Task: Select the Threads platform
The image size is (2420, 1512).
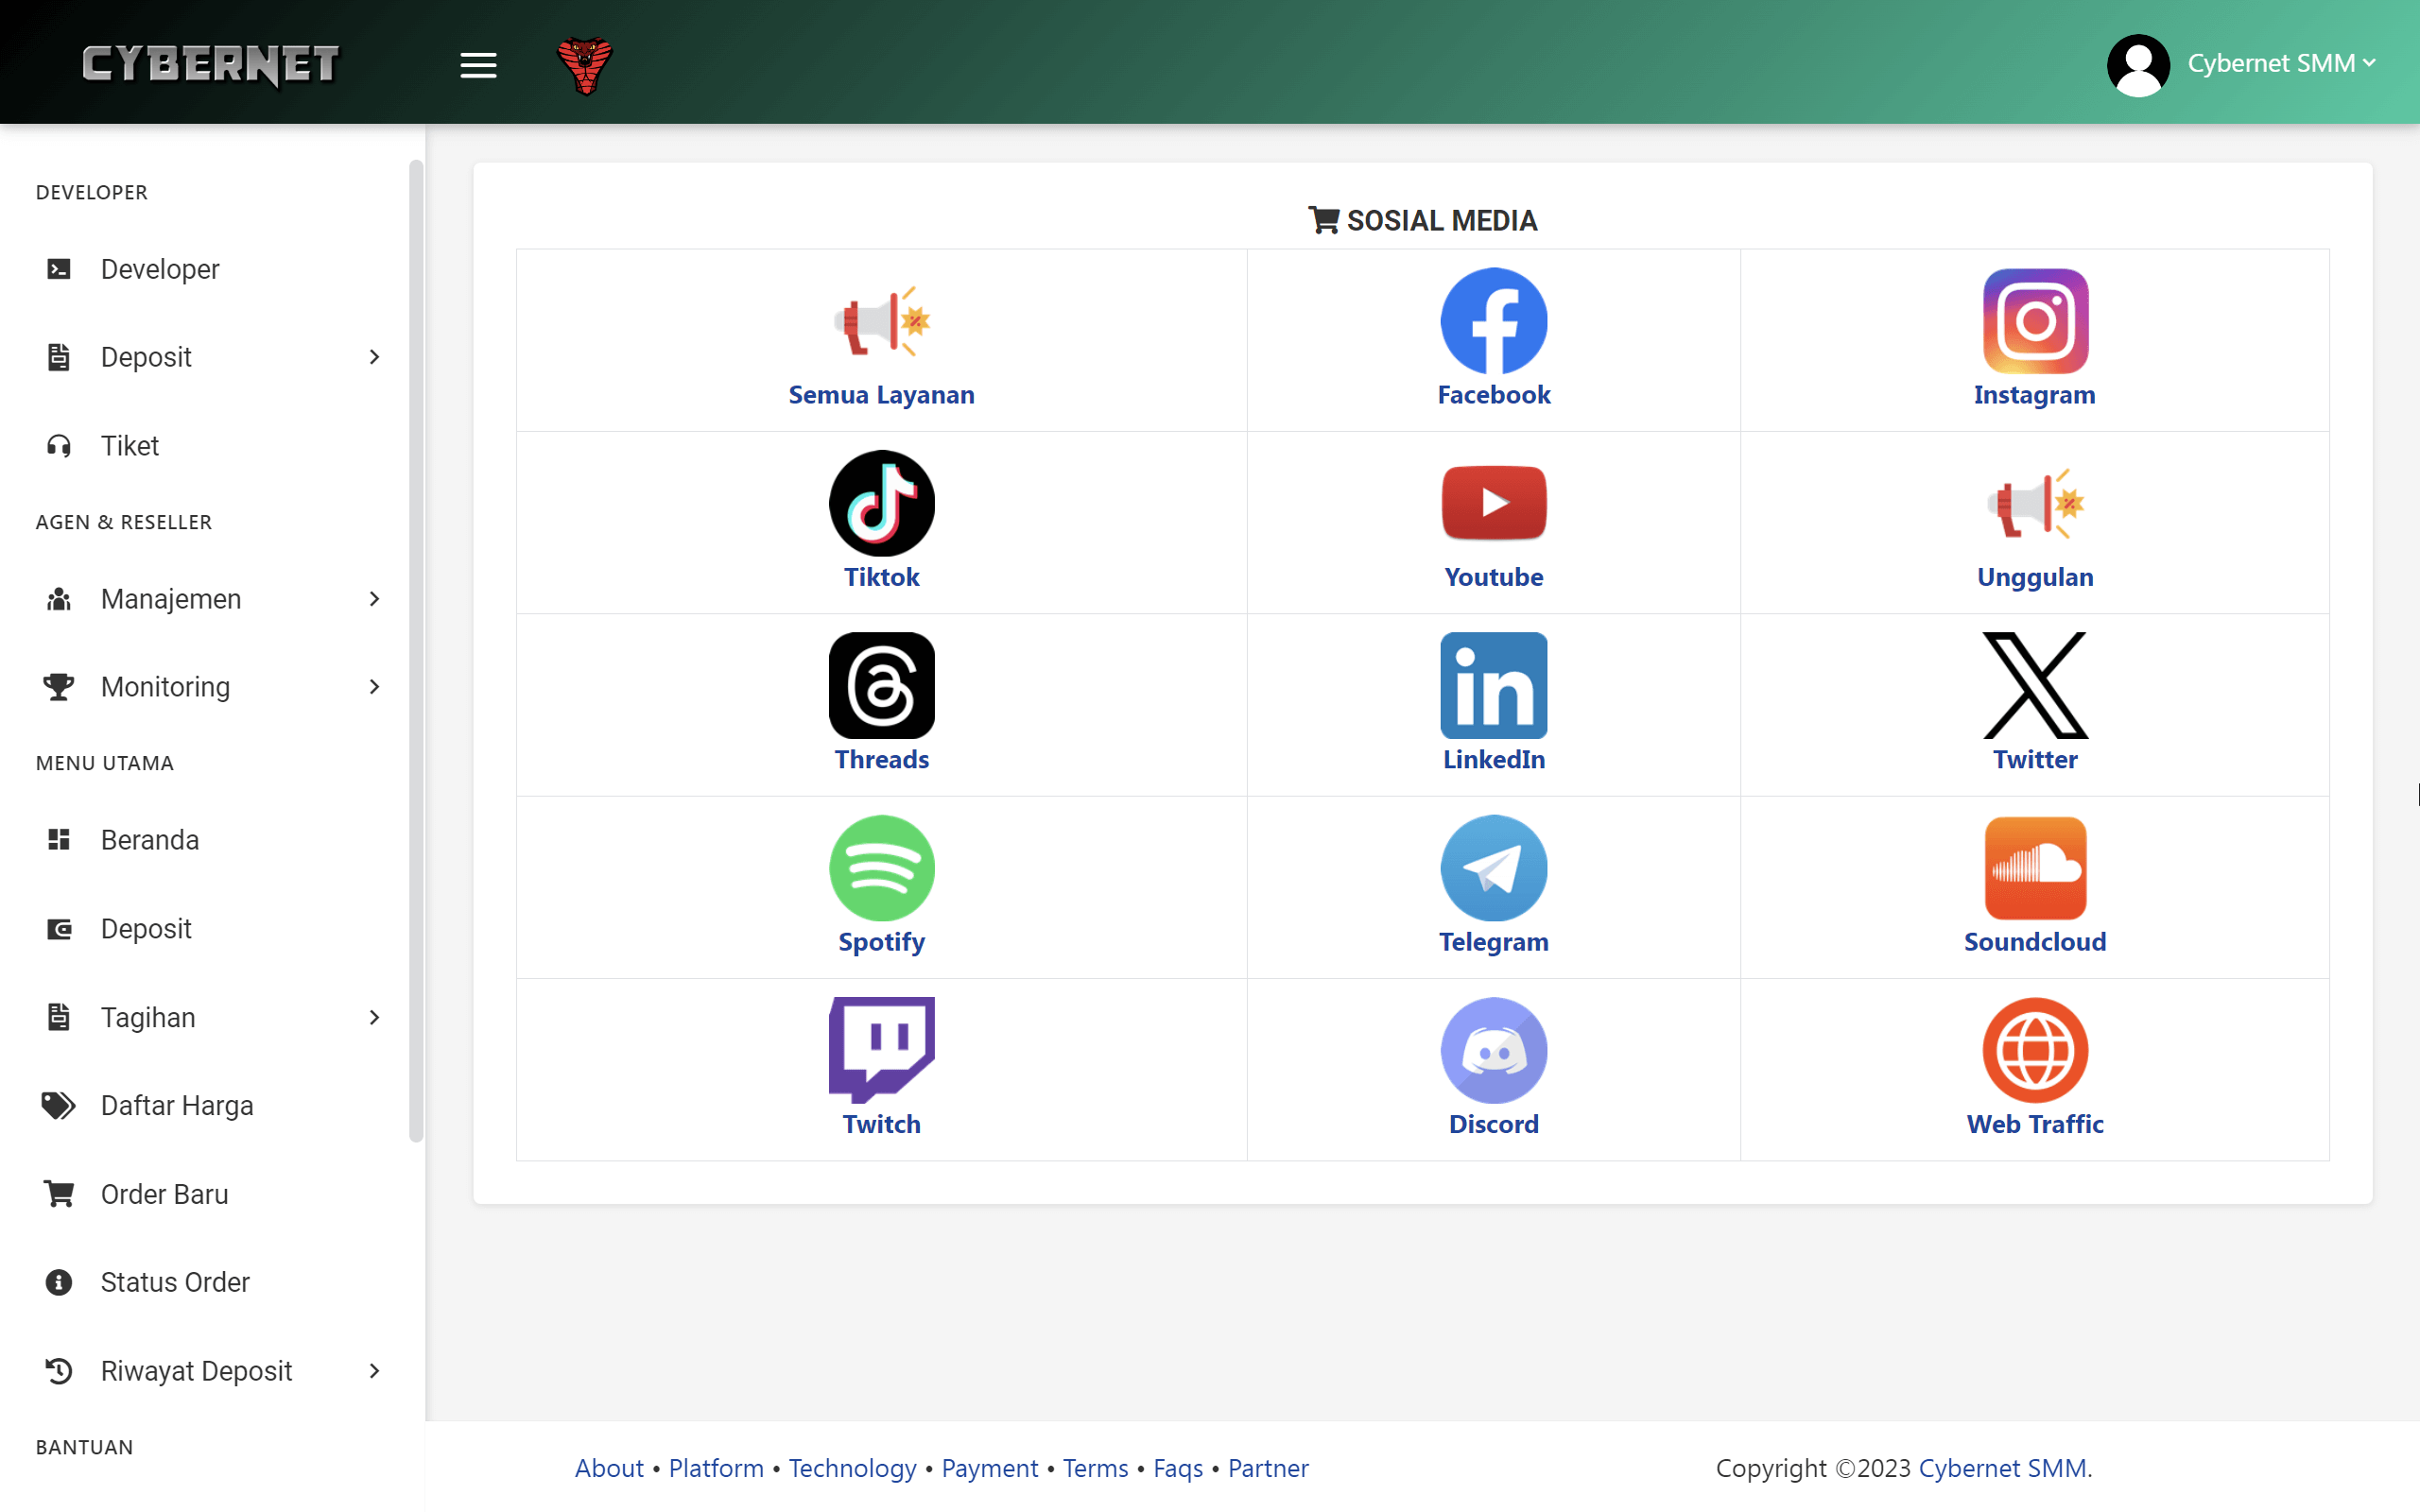Action: [881, 703]
